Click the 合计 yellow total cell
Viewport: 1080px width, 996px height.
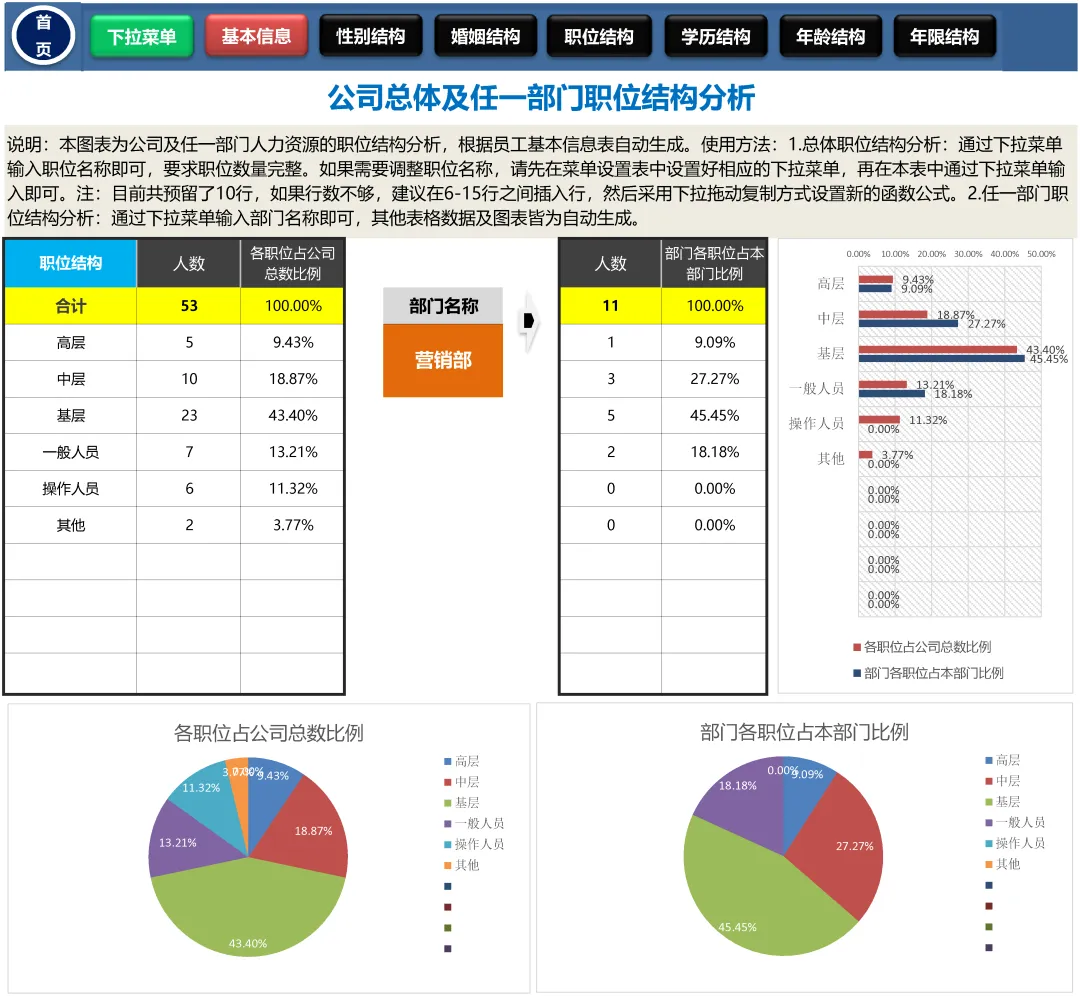tap(70, 306)
